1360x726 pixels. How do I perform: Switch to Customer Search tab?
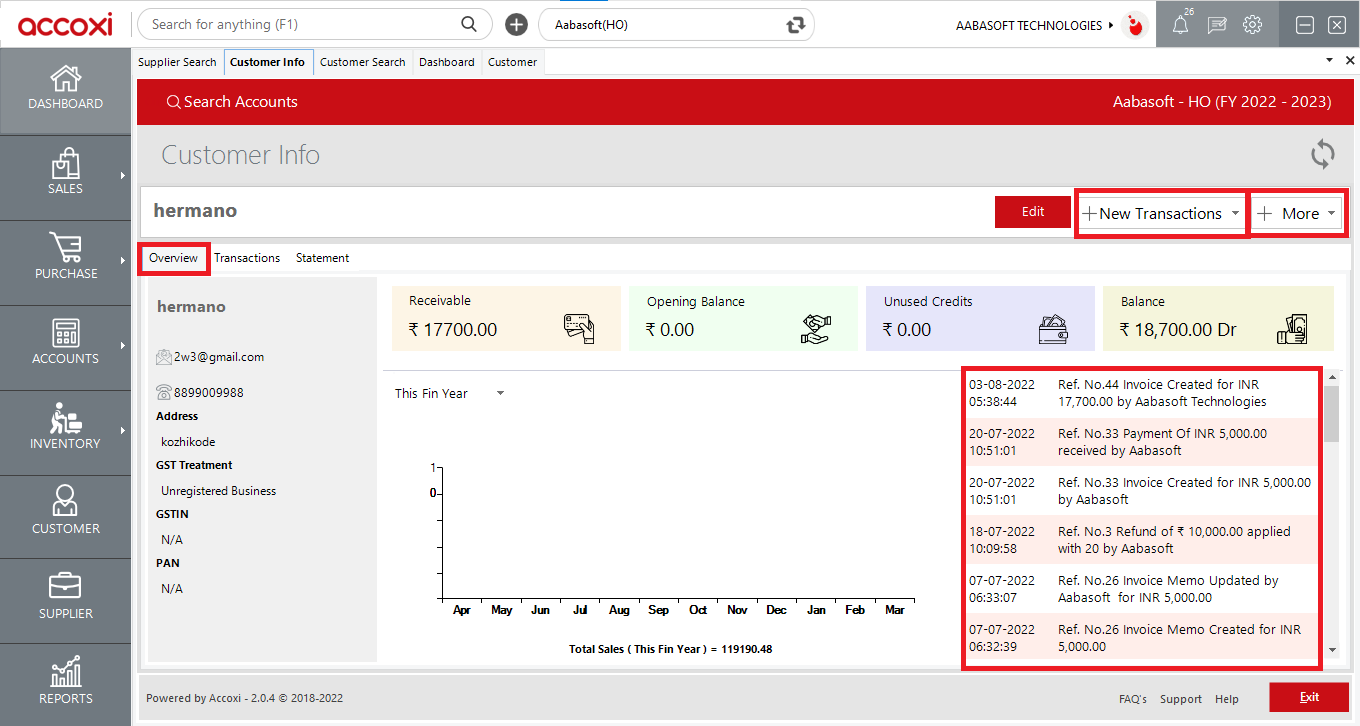(x=363, y=62)
